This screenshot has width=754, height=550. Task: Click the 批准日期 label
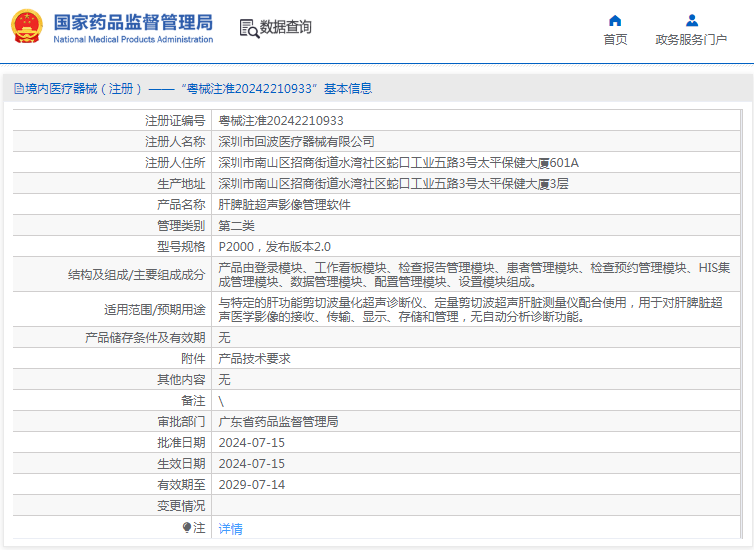181,443
